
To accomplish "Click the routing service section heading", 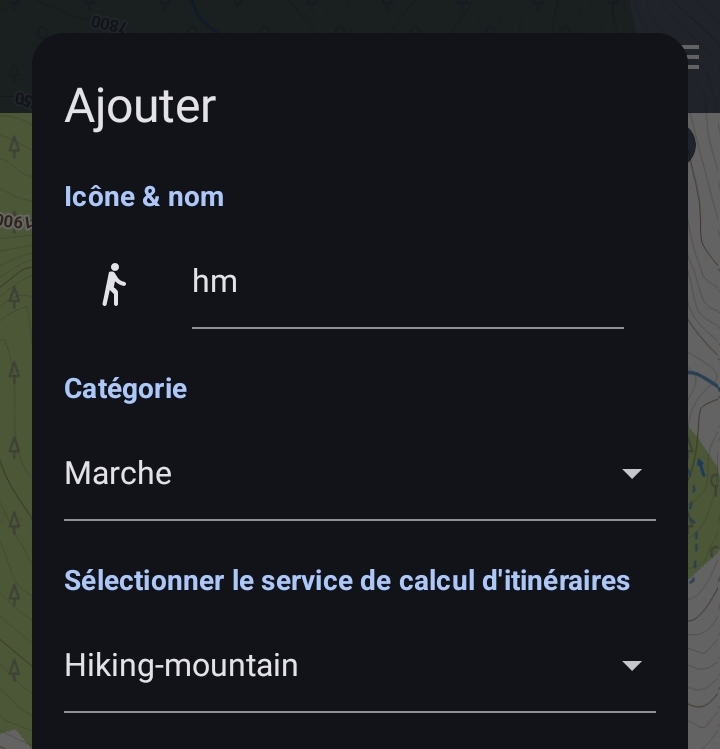I will 347,580.
